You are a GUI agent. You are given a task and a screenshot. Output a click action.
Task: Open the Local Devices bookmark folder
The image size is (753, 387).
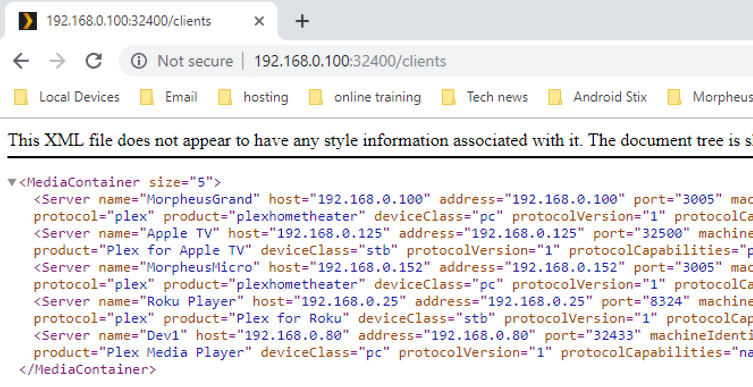(67, 97)
